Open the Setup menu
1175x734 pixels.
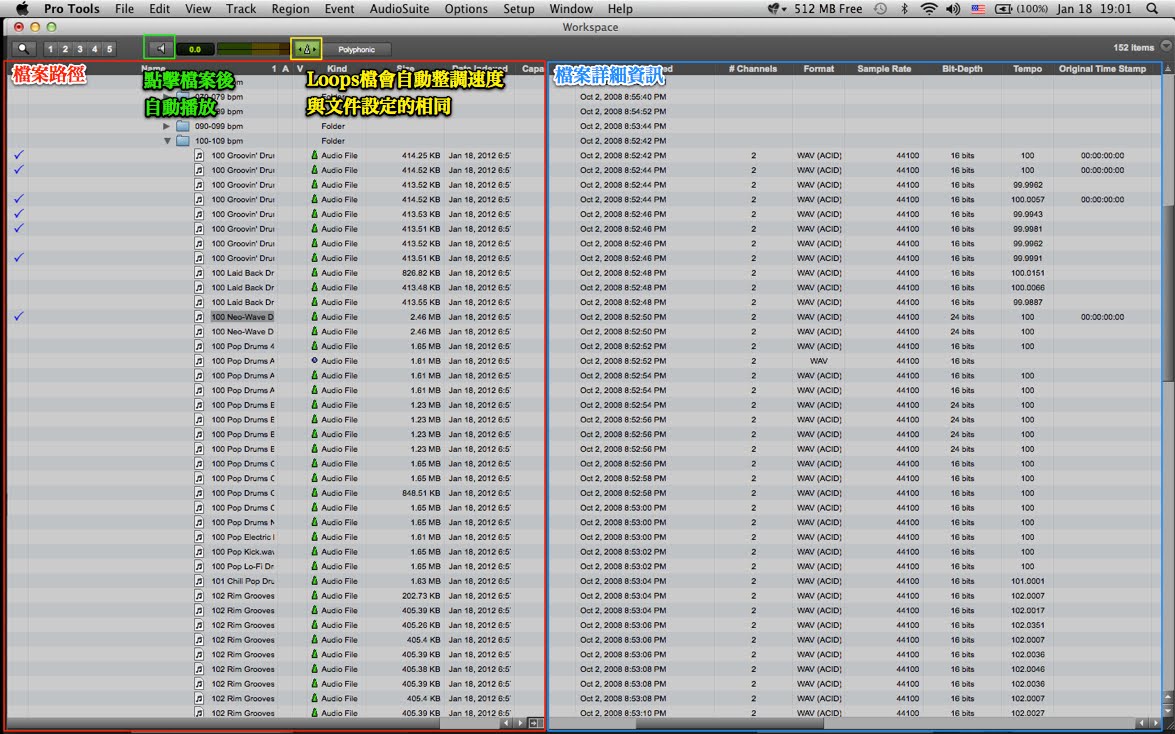519,9
